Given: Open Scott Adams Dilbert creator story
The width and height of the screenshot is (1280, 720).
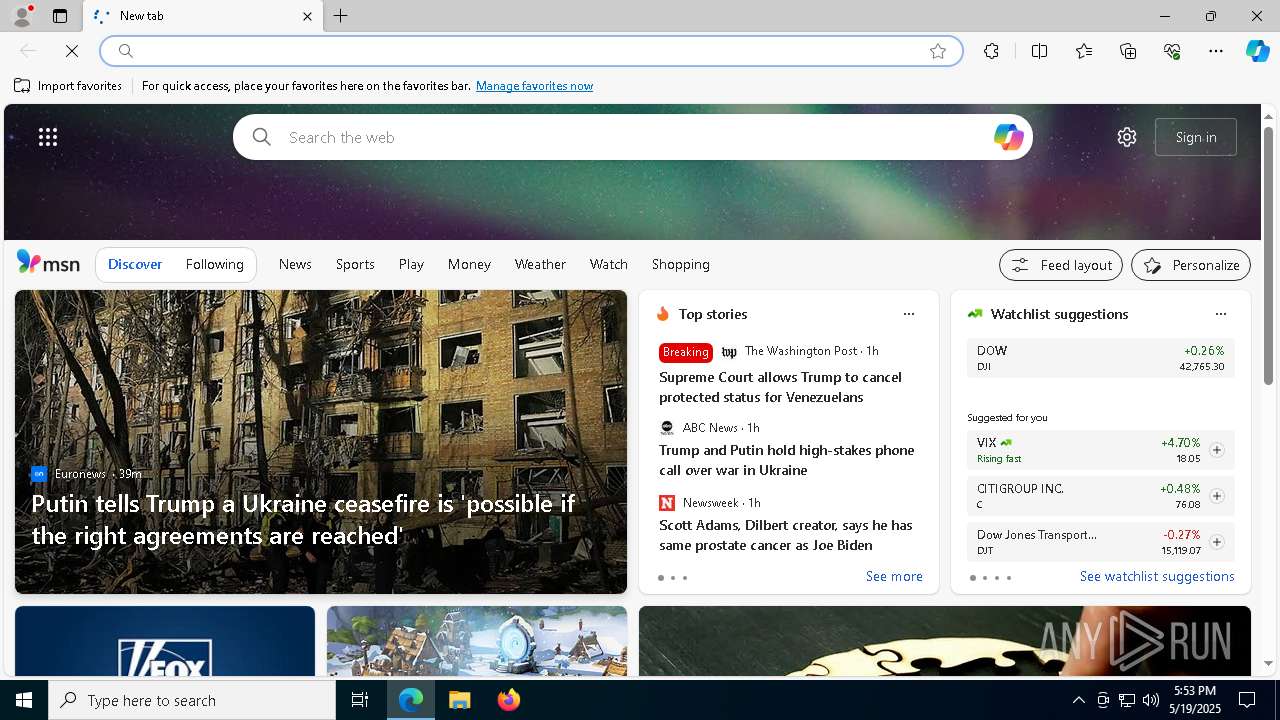Looking at the screenshot, I should [x=786, y=535].
